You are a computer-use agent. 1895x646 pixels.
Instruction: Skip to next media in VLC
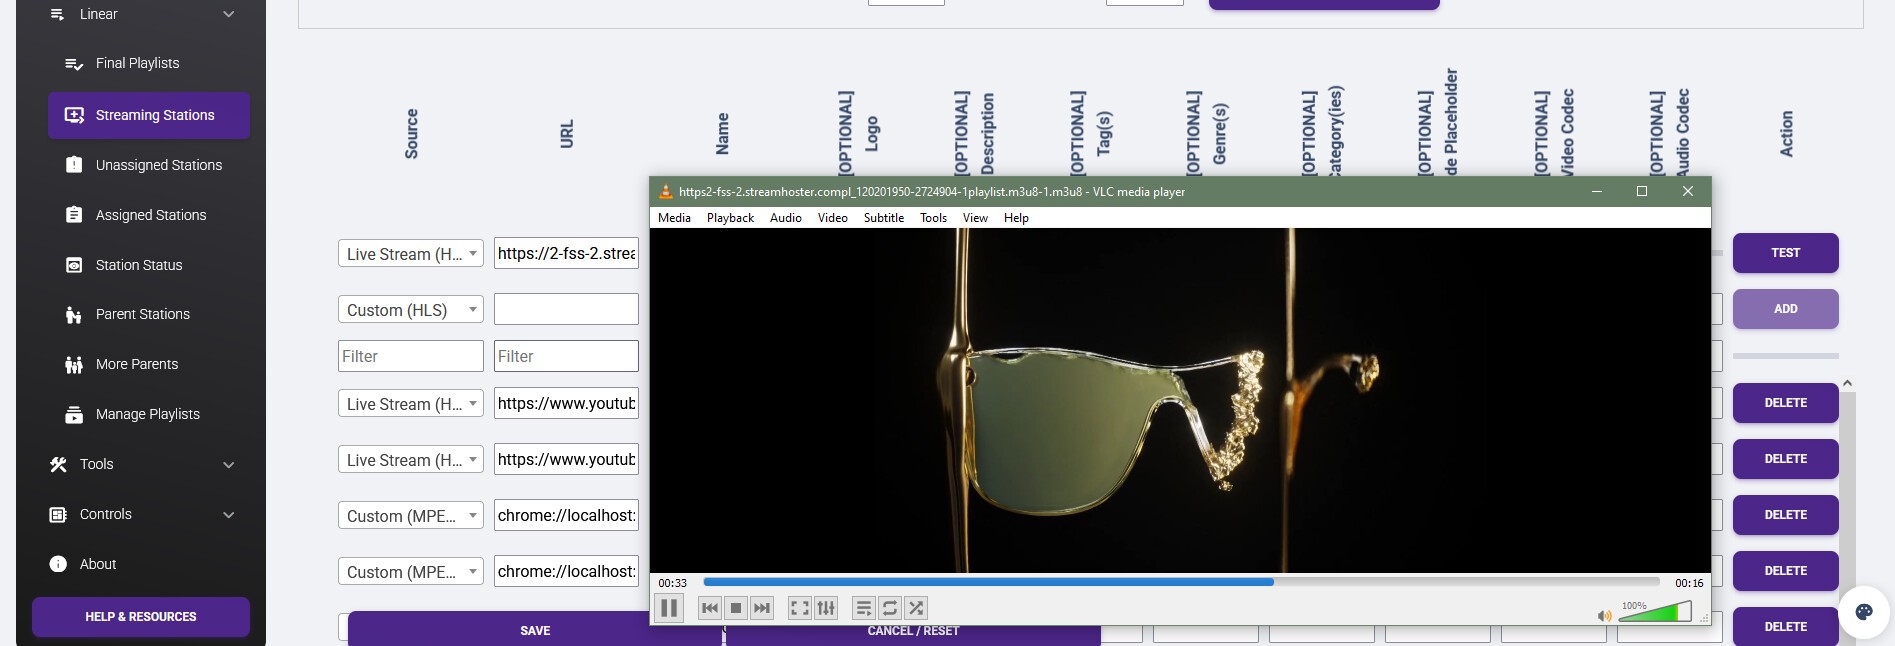click(x=762, y=608)
